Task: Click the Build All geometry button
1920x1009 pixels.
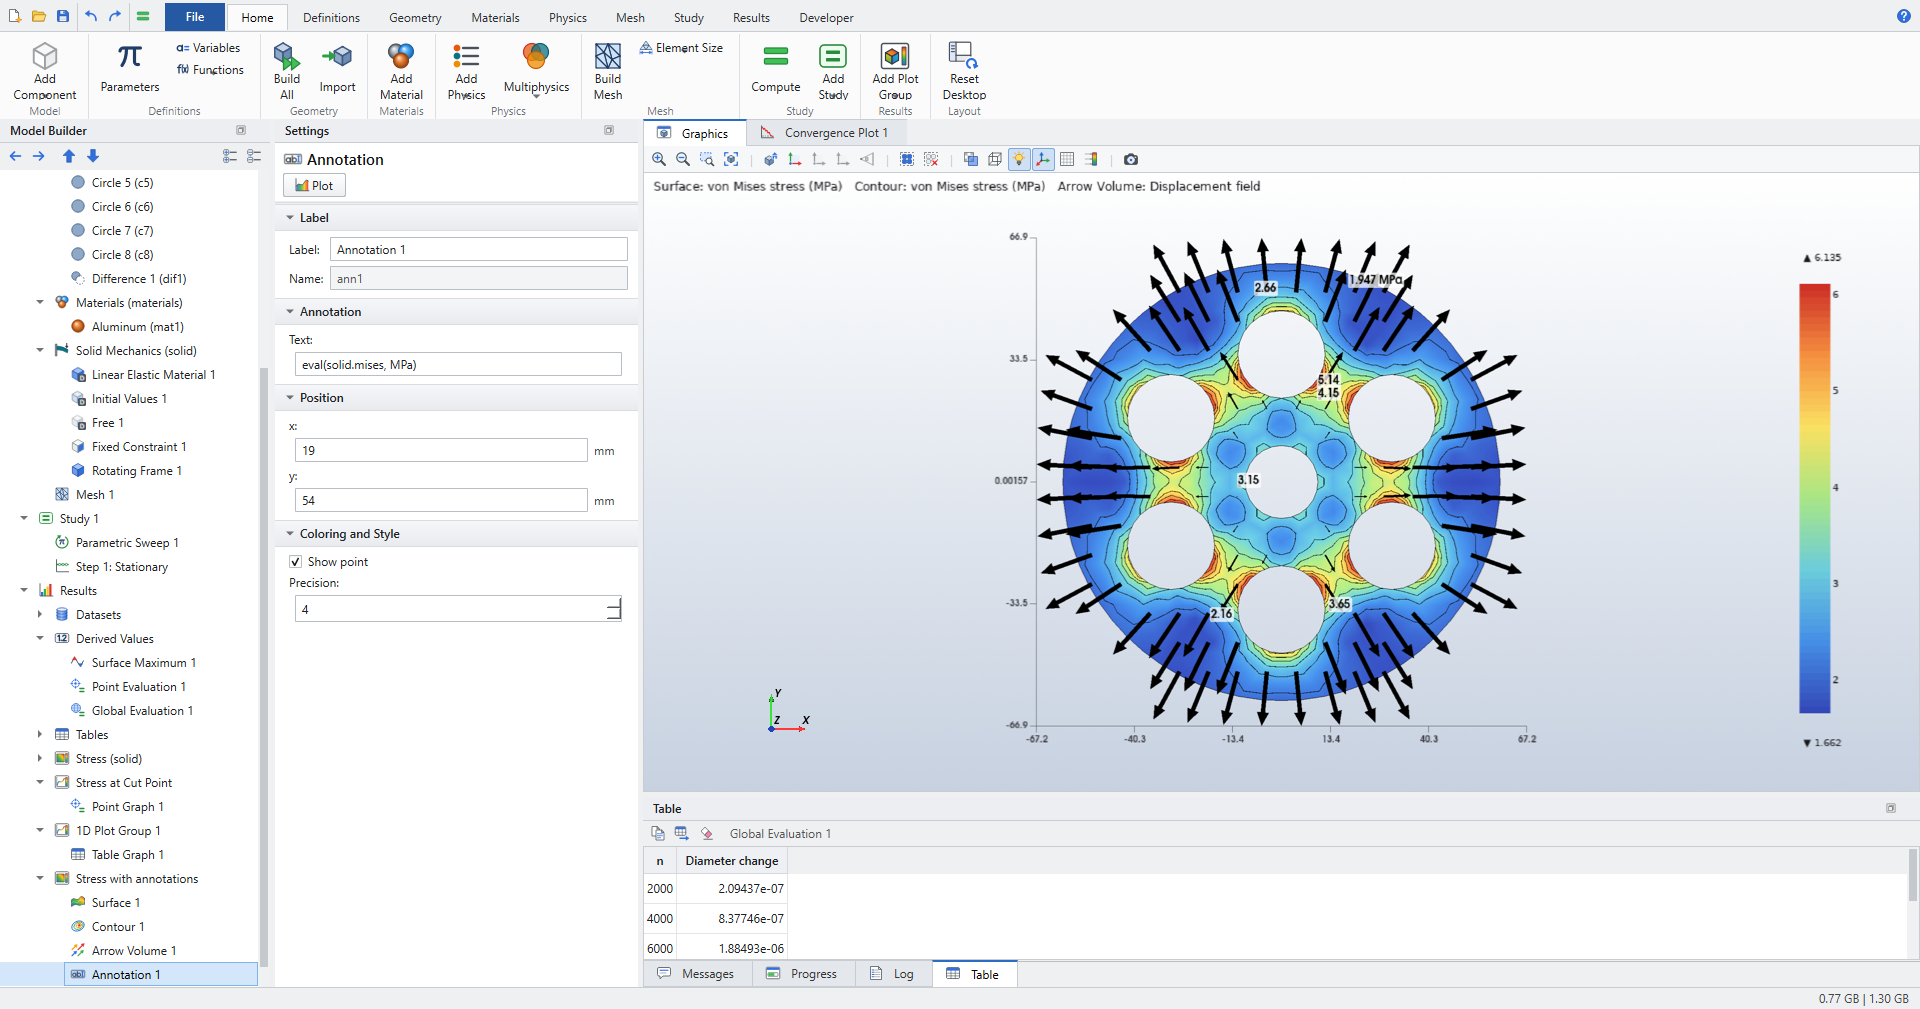Action: 287,71
